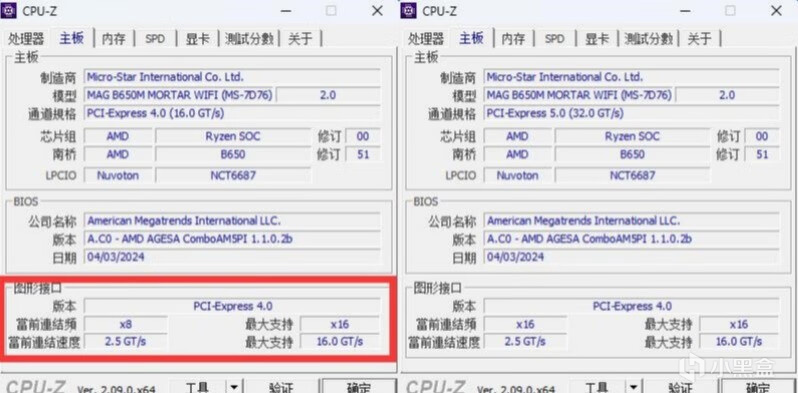The height and width of the screenshot is (393, 798).
Task: Click BIOS date 04/03/2024 in left window
Action: [x=232, y=257]
